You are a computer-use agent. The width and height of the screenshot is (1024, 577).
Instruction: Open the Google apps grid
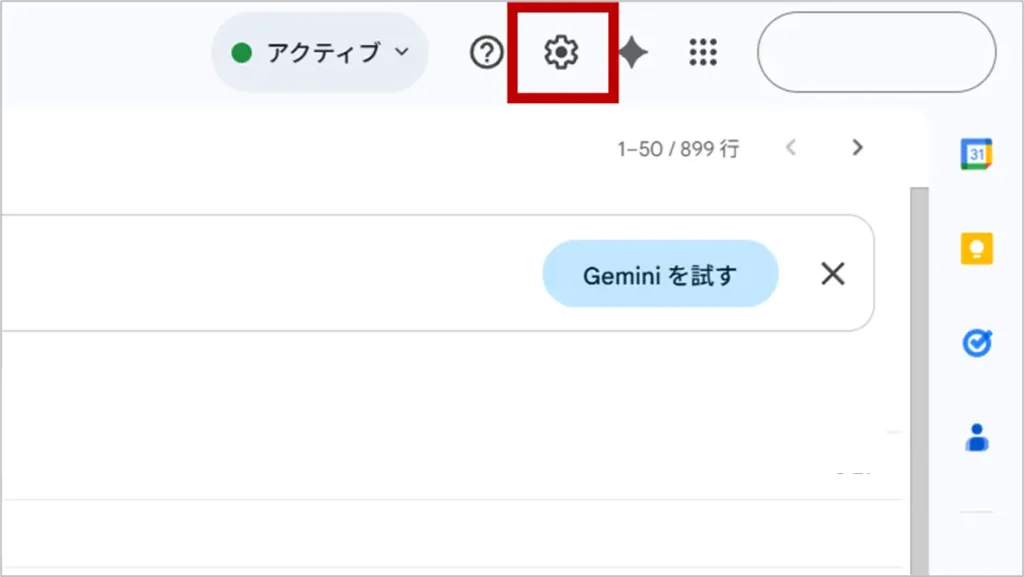point(704,52)
